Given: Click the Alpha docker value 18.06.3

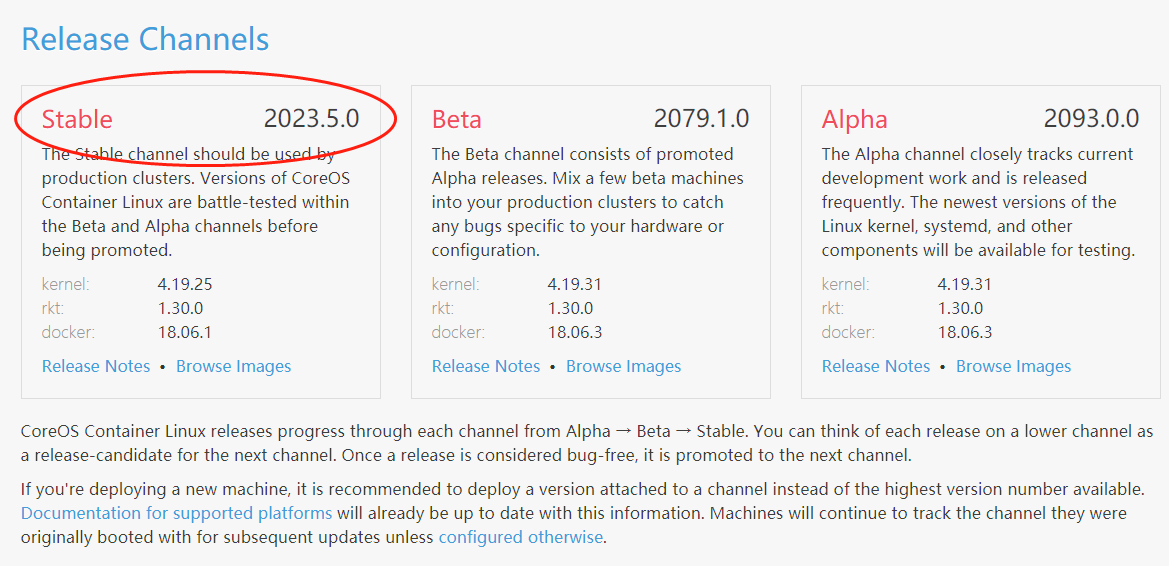Looking at the screenshot, I should (x=965, y=332).
